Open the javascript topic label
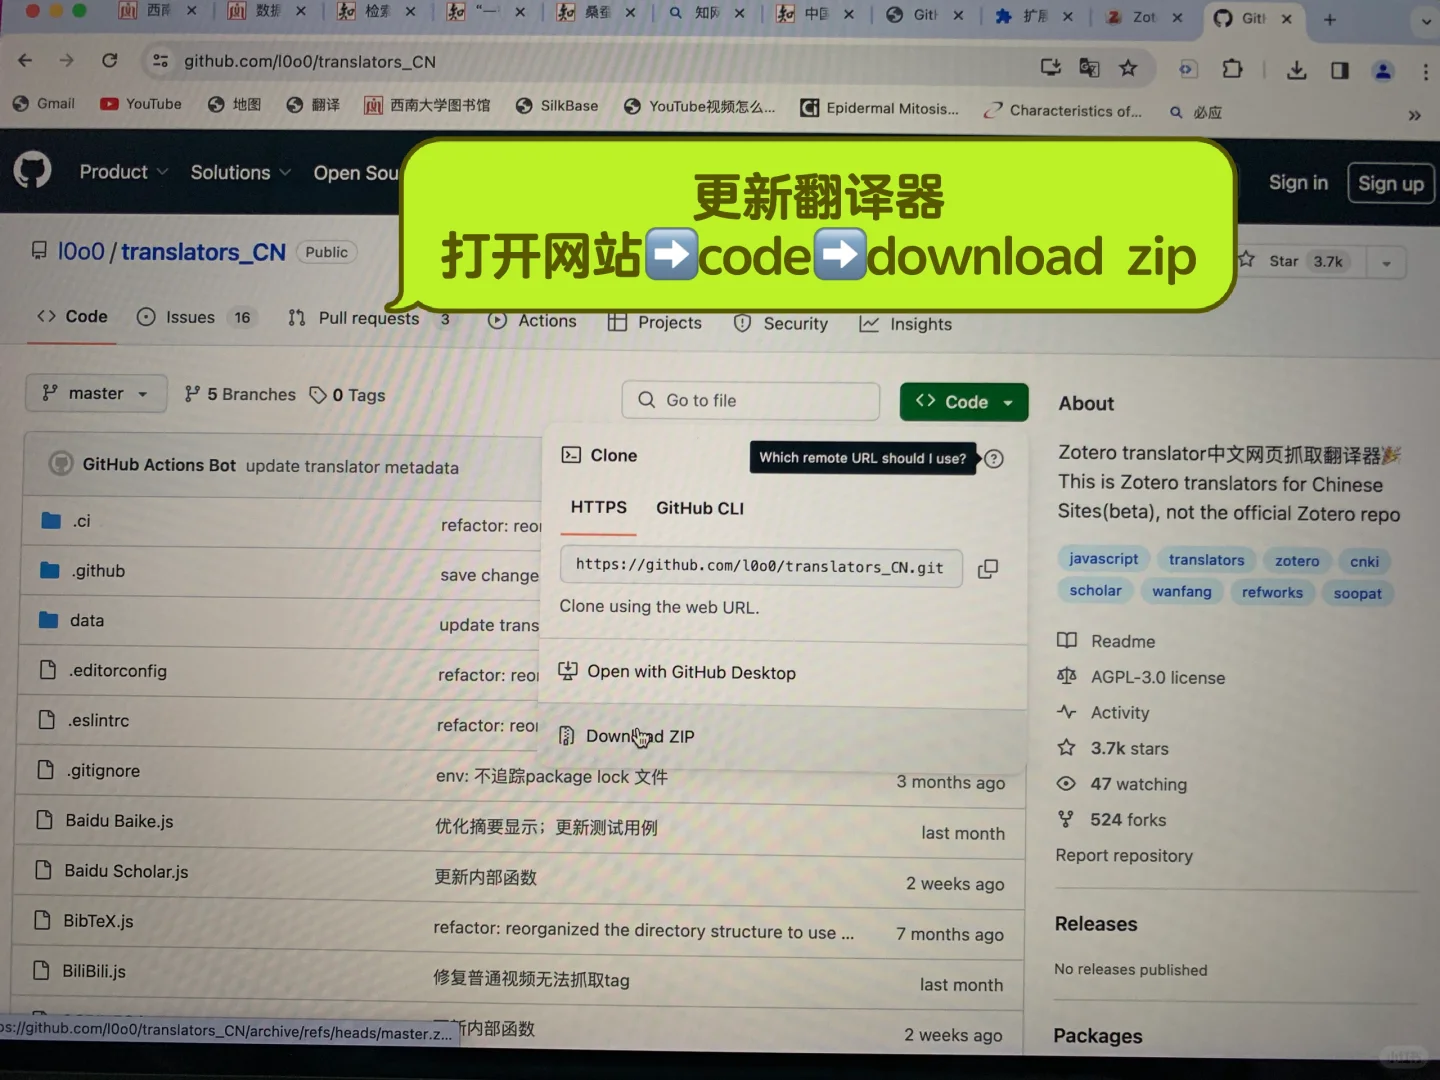This screenshot has width=1440, height=1080. pos(1103,558)
